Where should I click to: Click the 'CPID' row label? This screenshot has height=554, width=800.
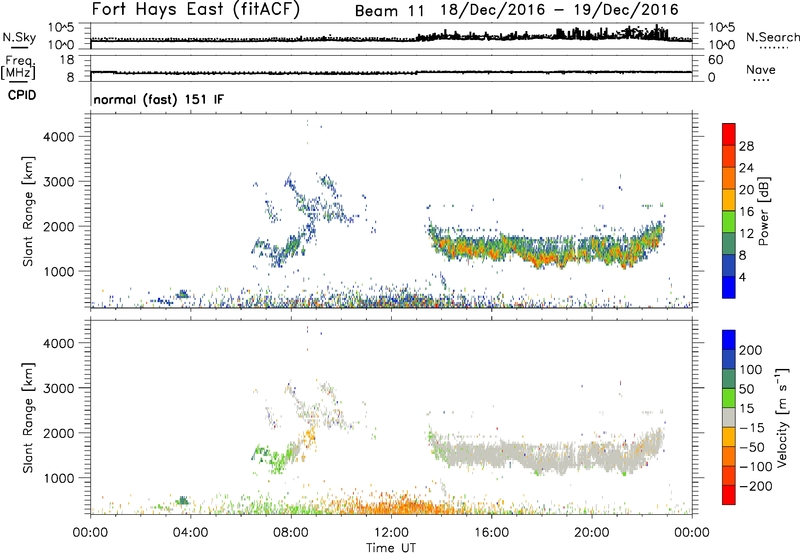(x=22, y=95)
